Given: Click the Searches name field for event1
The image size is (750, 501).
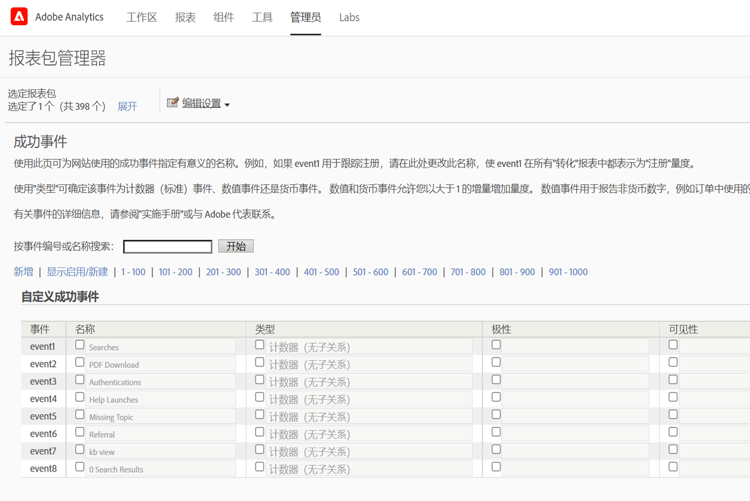Looking at the screenshot, I should click(x=161, y=347).
